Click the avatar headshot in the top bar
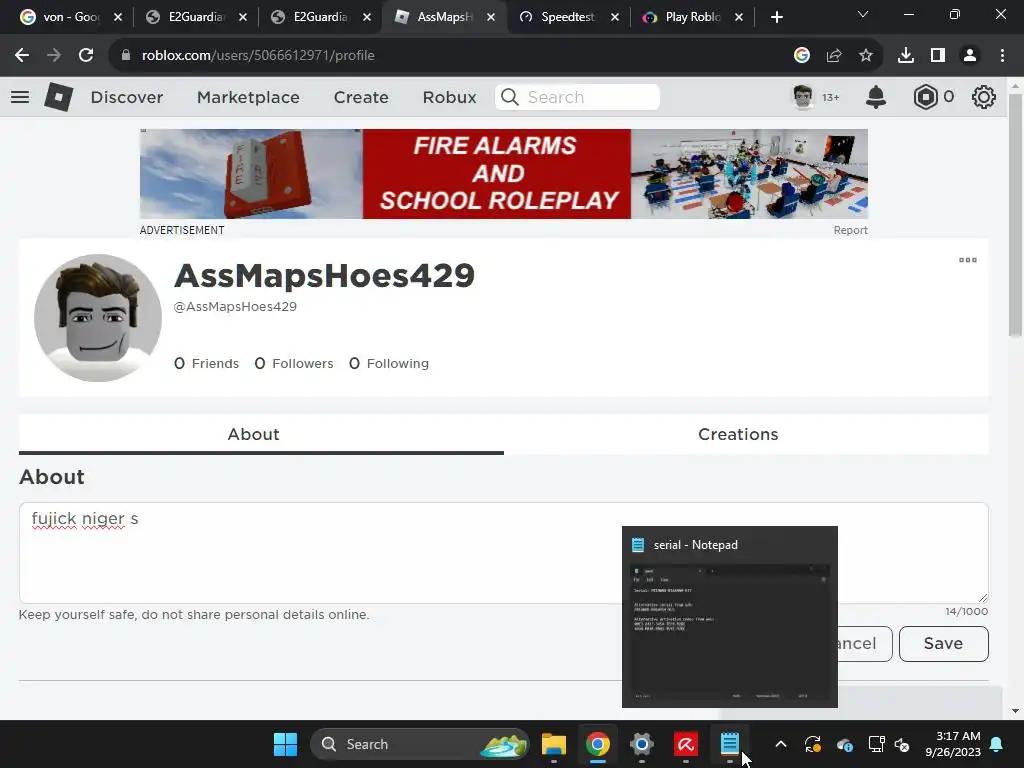Image resolution: width=1024 pixels, height=768 pixels. tap(803, 97)
